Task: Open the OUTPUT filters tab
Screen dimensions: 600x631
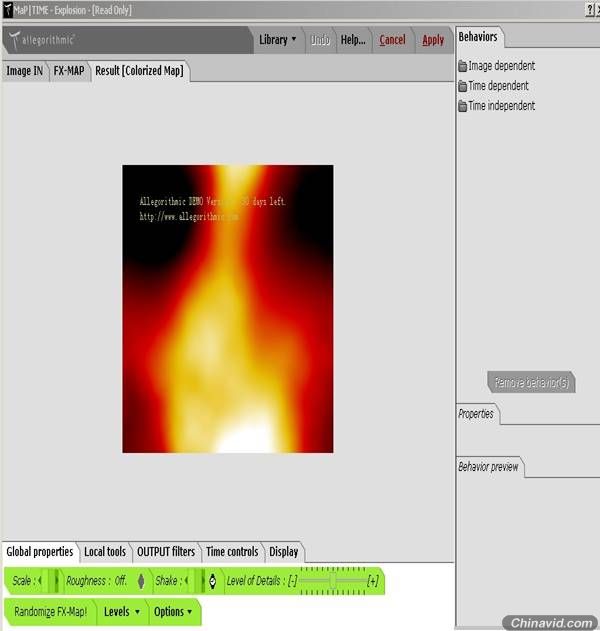Action: point(166,551)
